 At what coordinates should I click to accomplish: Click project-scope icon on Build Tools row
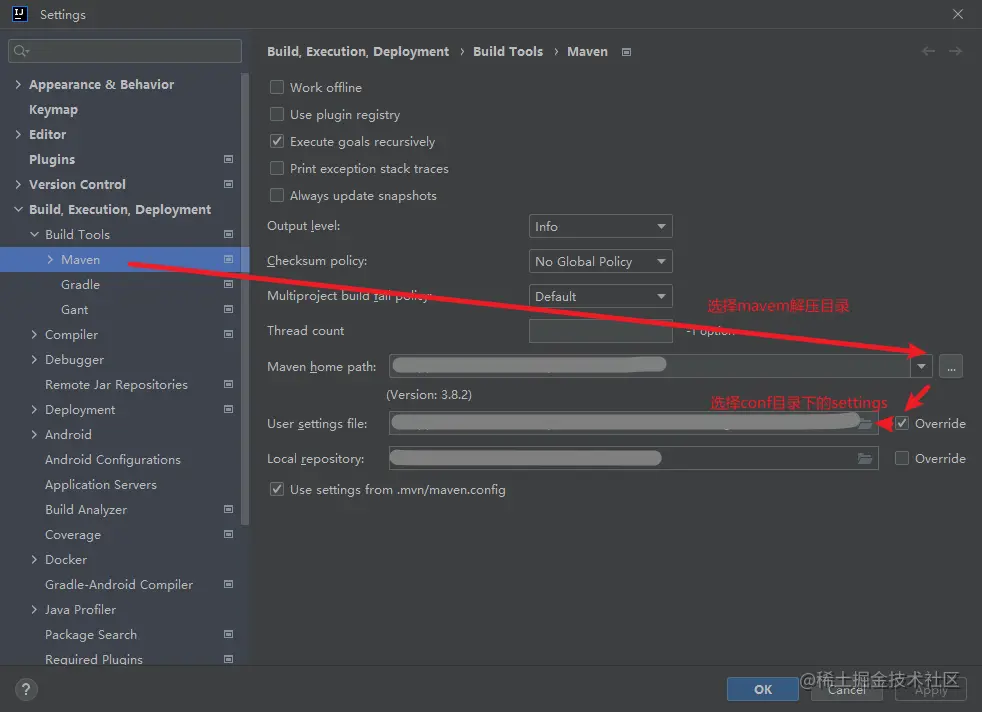click(229, 234)
